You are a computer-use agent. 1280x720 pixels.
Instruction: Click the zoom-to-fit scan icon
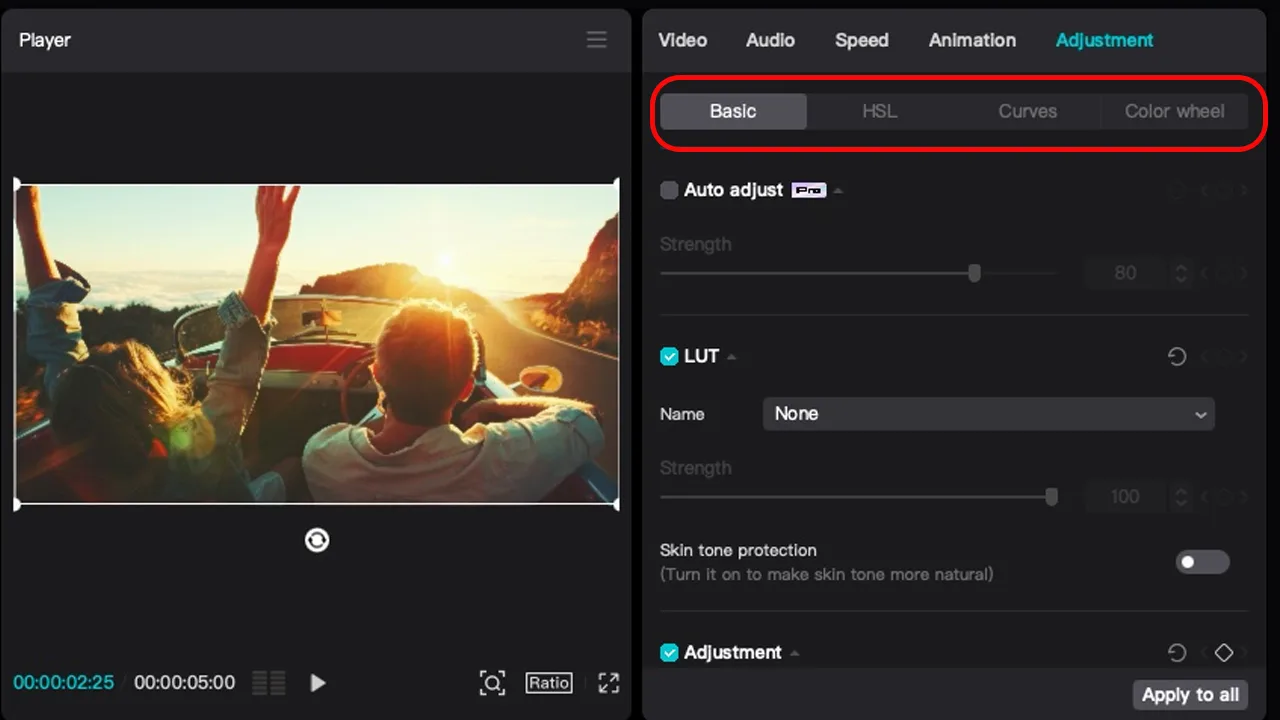pyautogui.click(x=492, y=683)
